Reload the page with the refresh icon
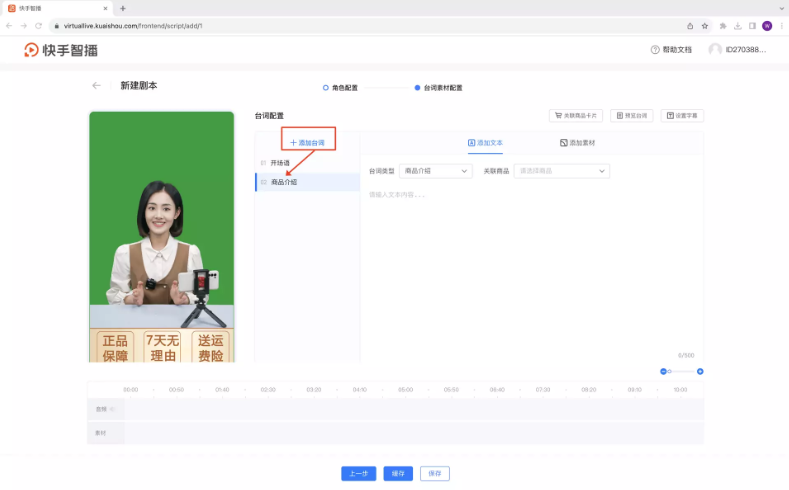The width and height of the screenshot is (789, 490). [x=38, y=26]
